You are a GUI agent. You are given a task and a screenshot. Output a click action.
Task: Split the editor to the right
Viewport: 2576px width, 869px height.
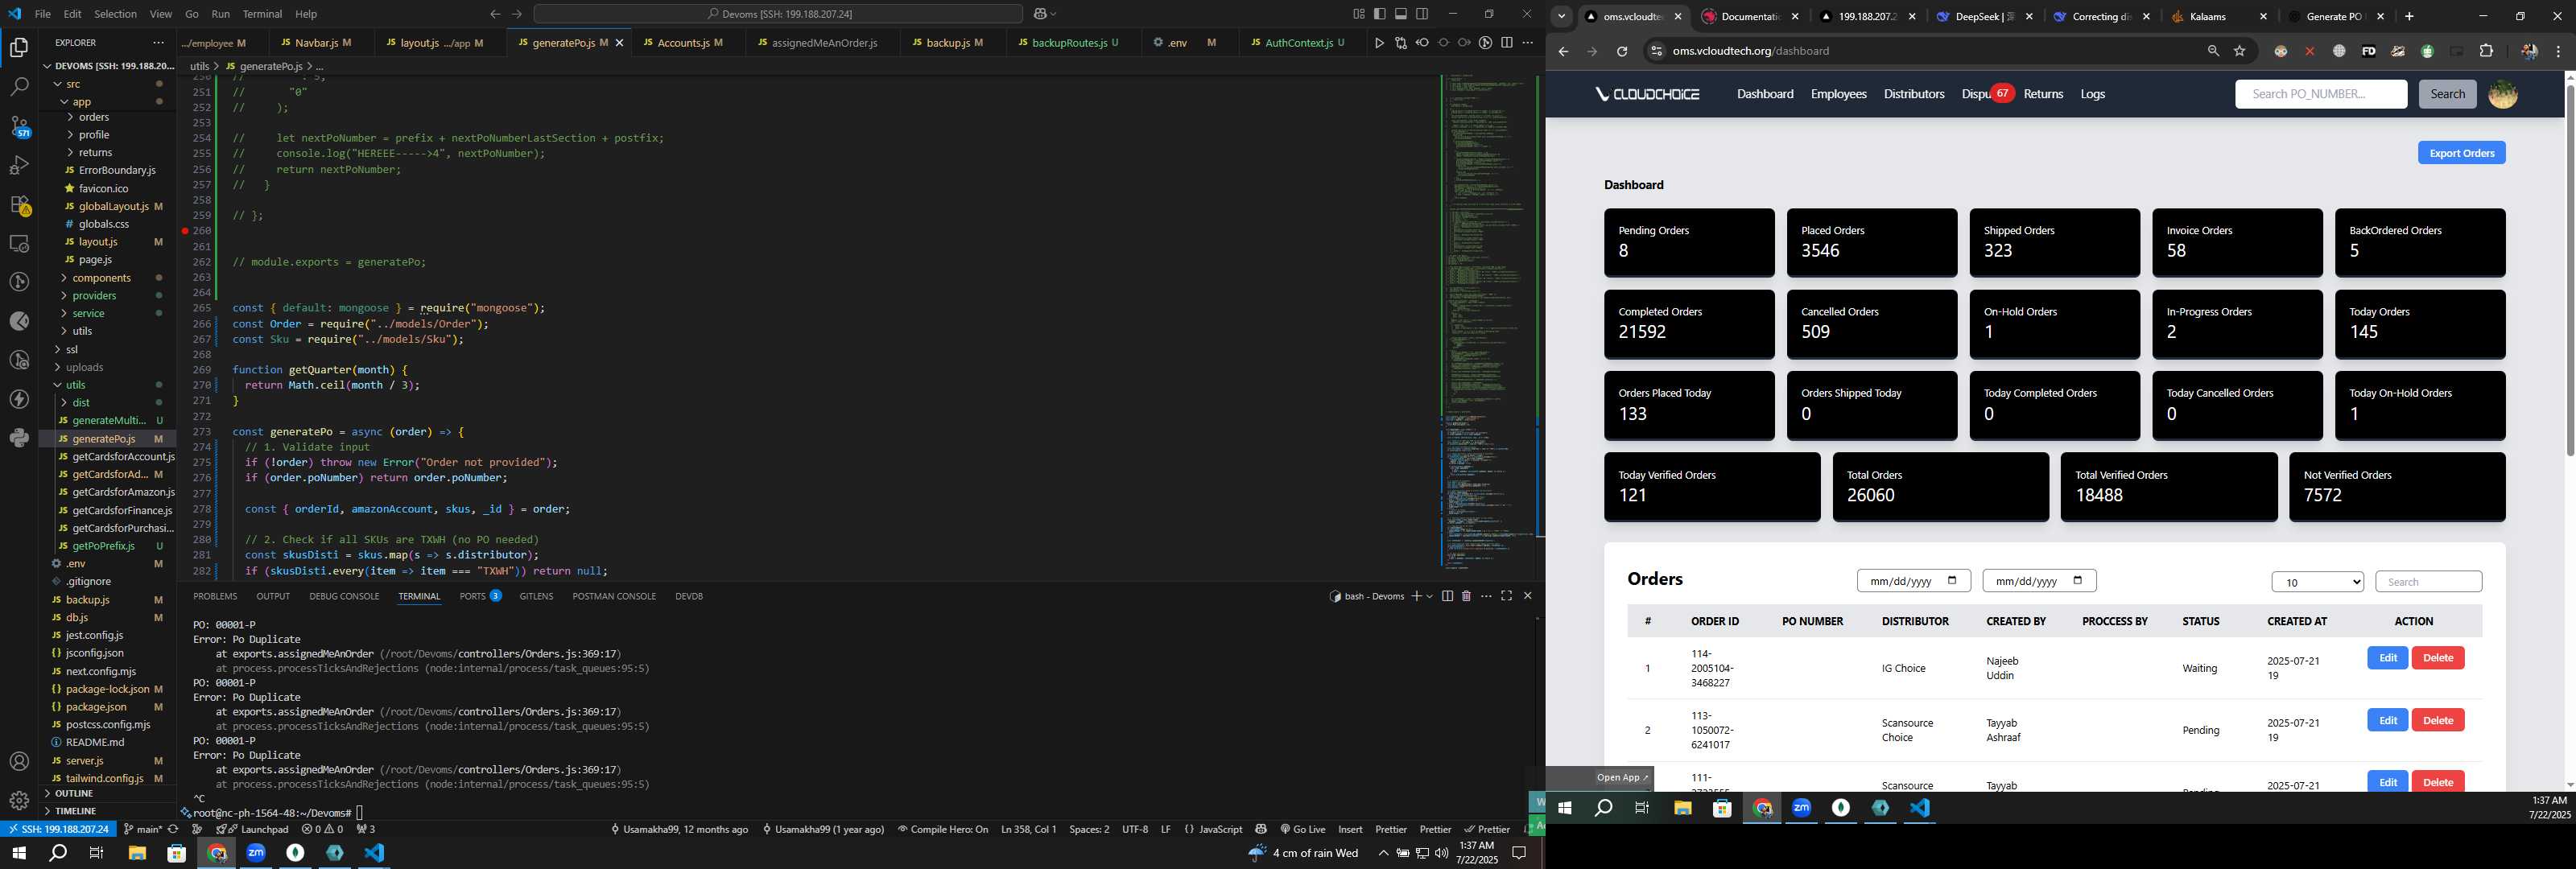tap(1506, 43)
